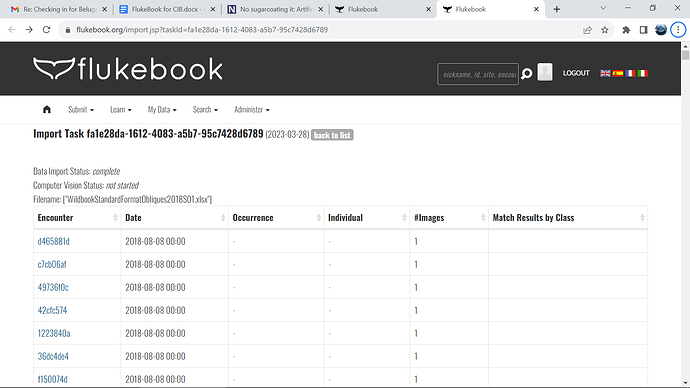
Task: Expand the My Data dropdown menu
Action: [162, 110]
